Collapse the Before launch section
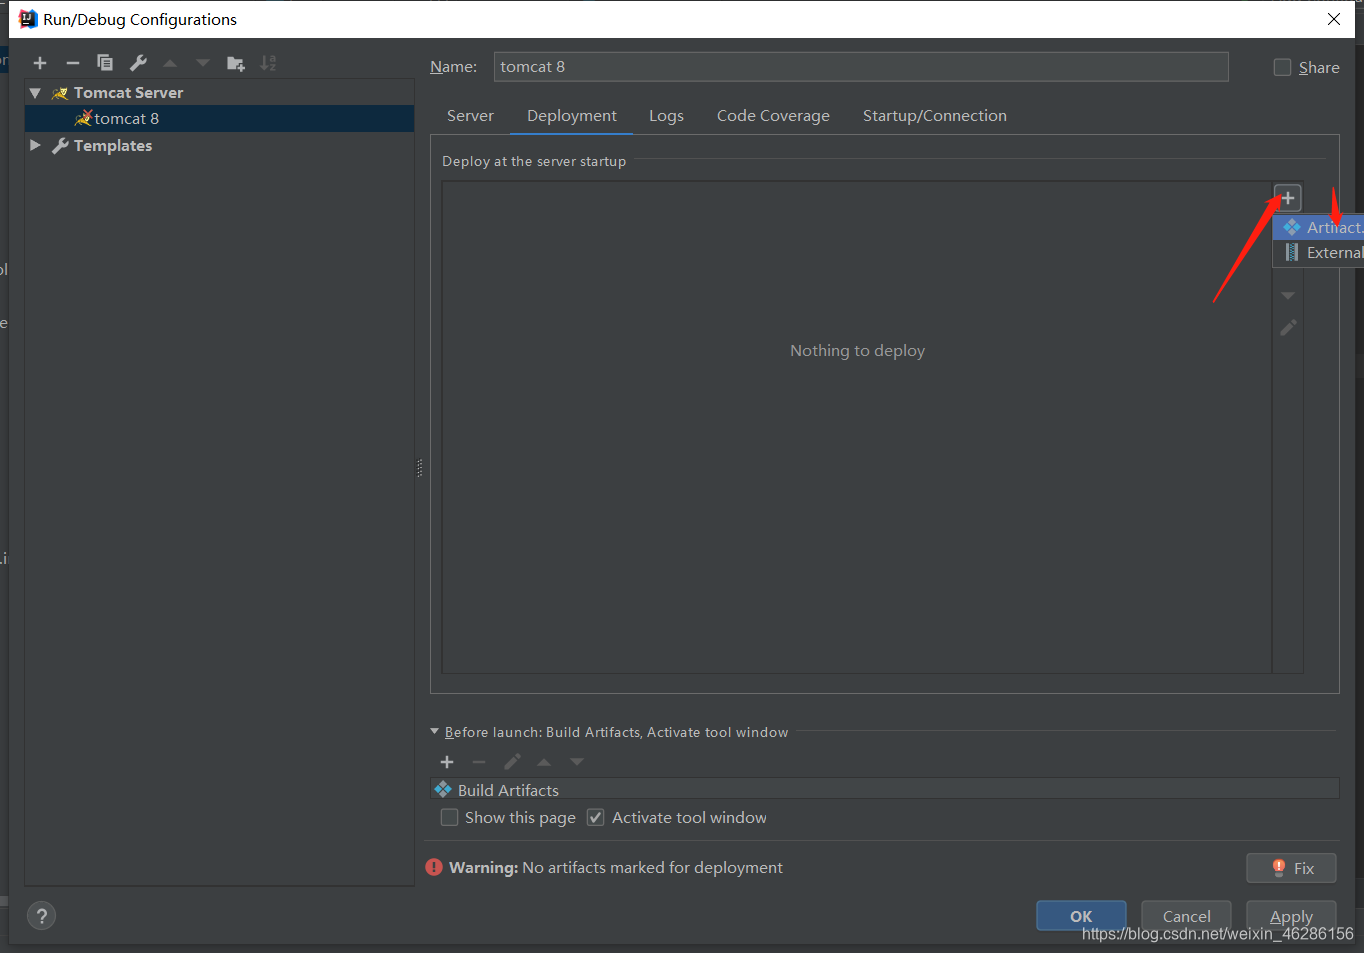The width and height of the screenshot is (1364, 953). 435,732
